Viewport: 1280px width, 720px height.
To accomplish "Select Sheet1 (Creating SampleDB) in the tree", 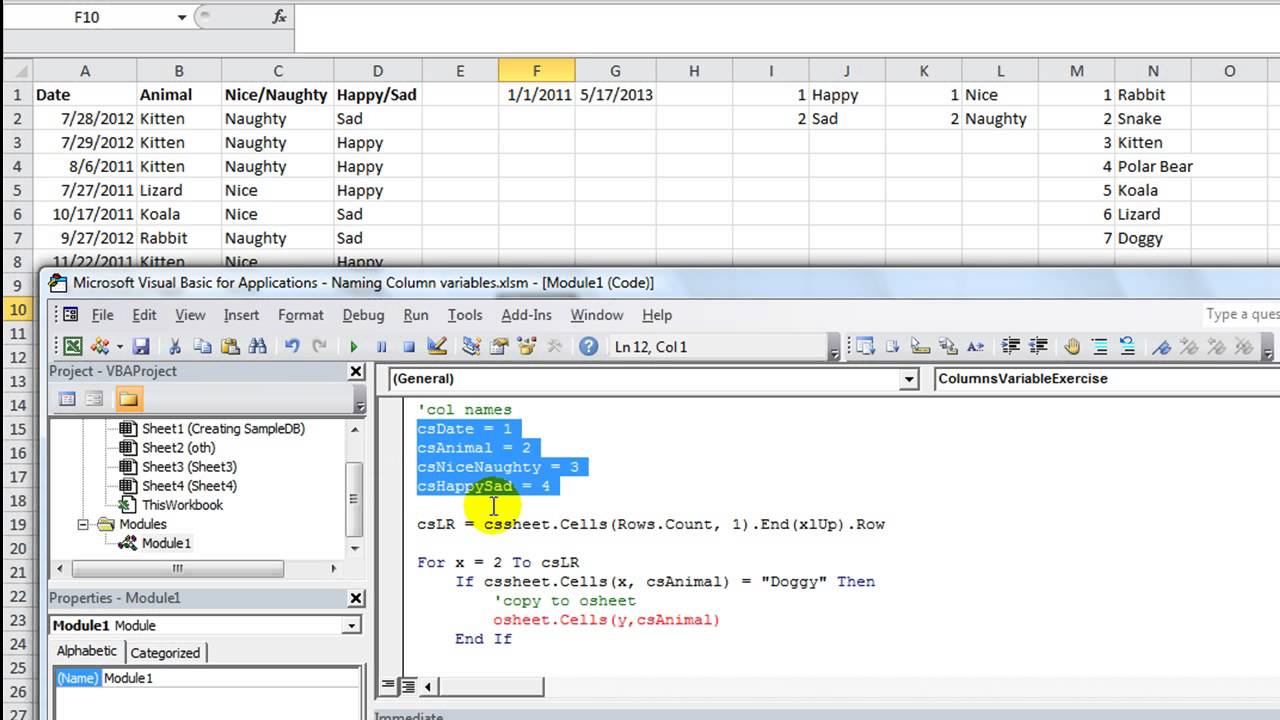I will click(x=223, y=428).
